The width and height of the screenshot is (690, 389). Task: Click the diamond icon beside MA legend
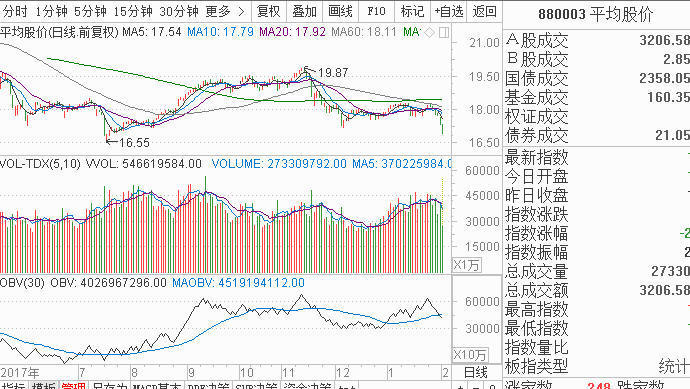click(429, 32)
